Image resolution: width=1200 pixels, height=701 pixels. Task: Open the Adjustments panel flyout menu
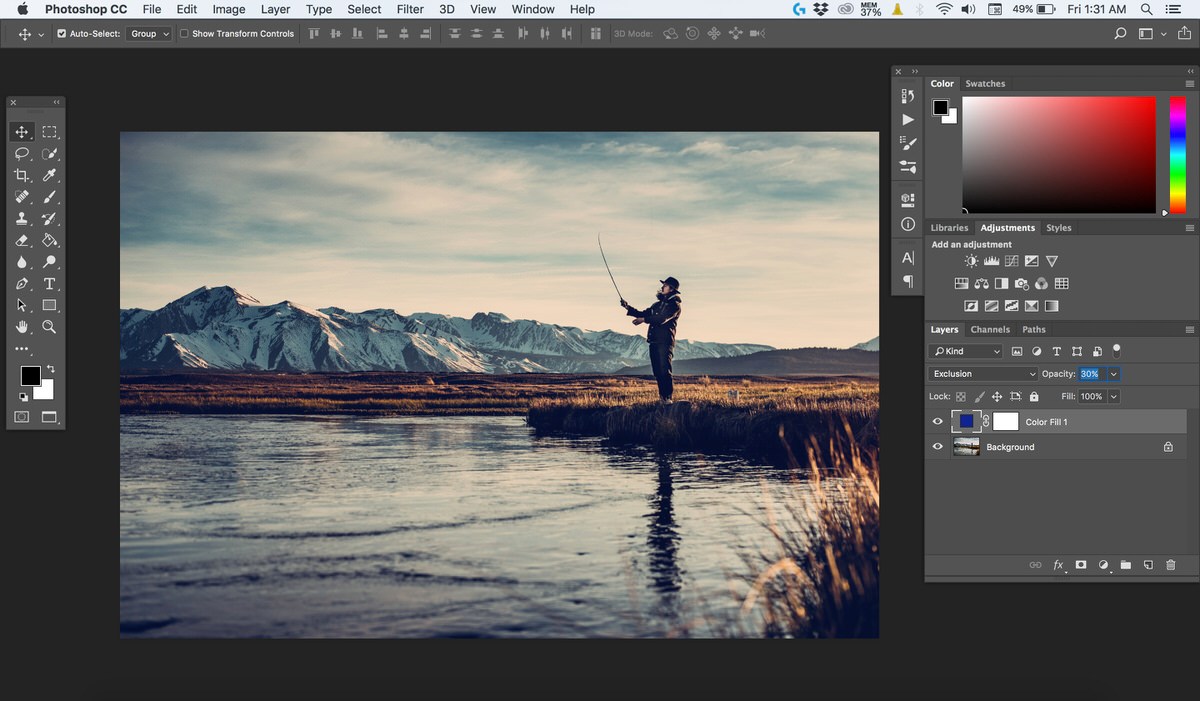click(1189, 228)
